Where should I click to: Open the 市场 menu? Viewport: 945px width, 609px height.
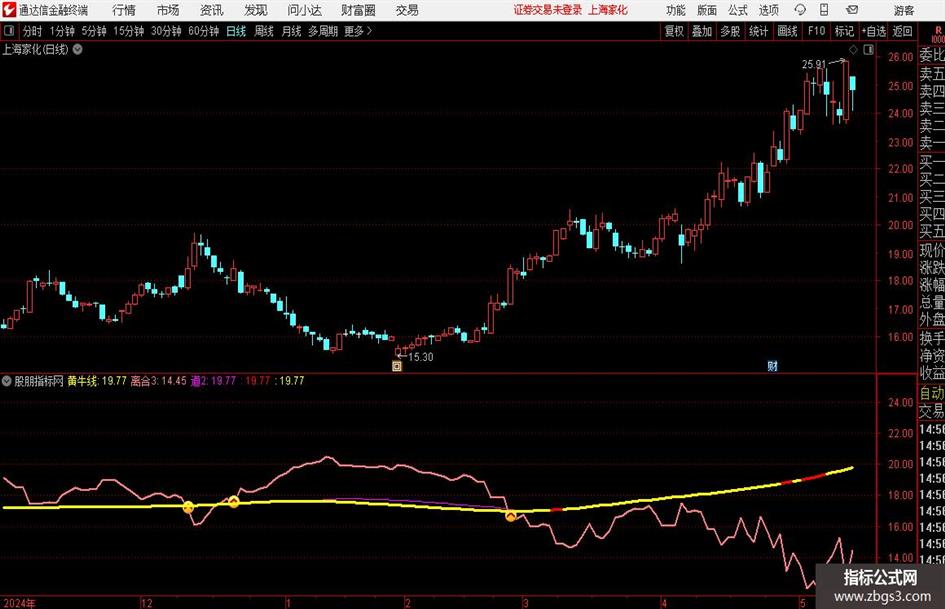coord(168,10)
